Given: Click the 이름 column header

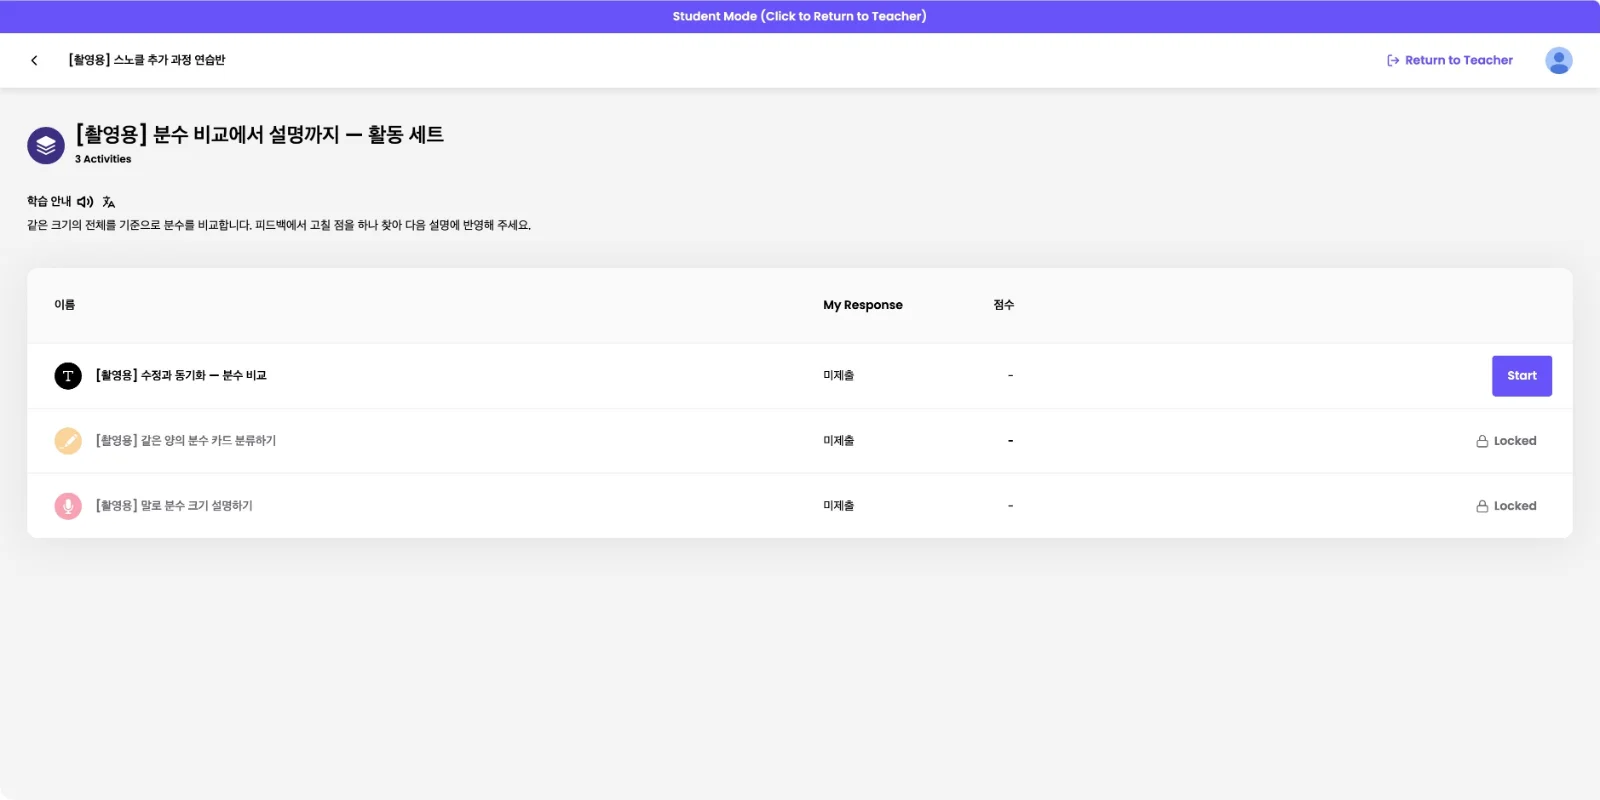Looking at the screenshot, I should 65,305.
